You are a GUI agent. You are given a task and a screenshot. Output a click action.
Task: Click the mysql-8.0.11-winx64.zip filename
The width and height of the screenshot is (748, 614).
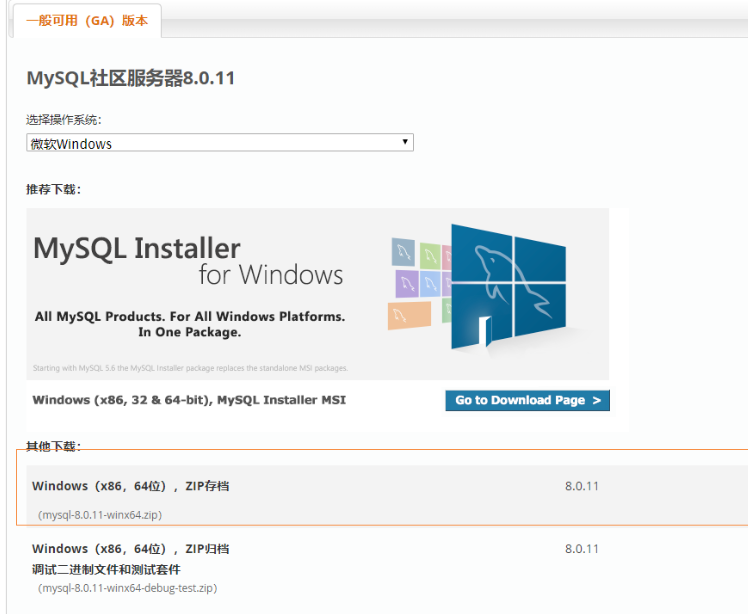pos(100,515)
